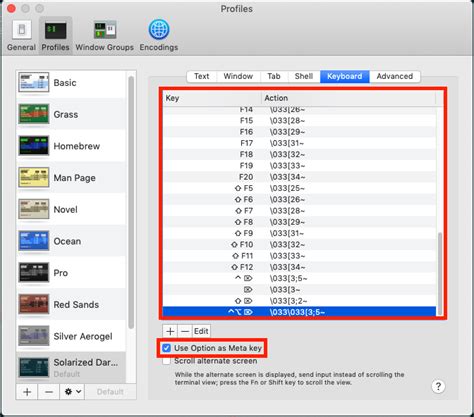Image resolution: width=474 pixels, height=417 pixels.
Task: Click the Default profile button
Action: [110, 392]
